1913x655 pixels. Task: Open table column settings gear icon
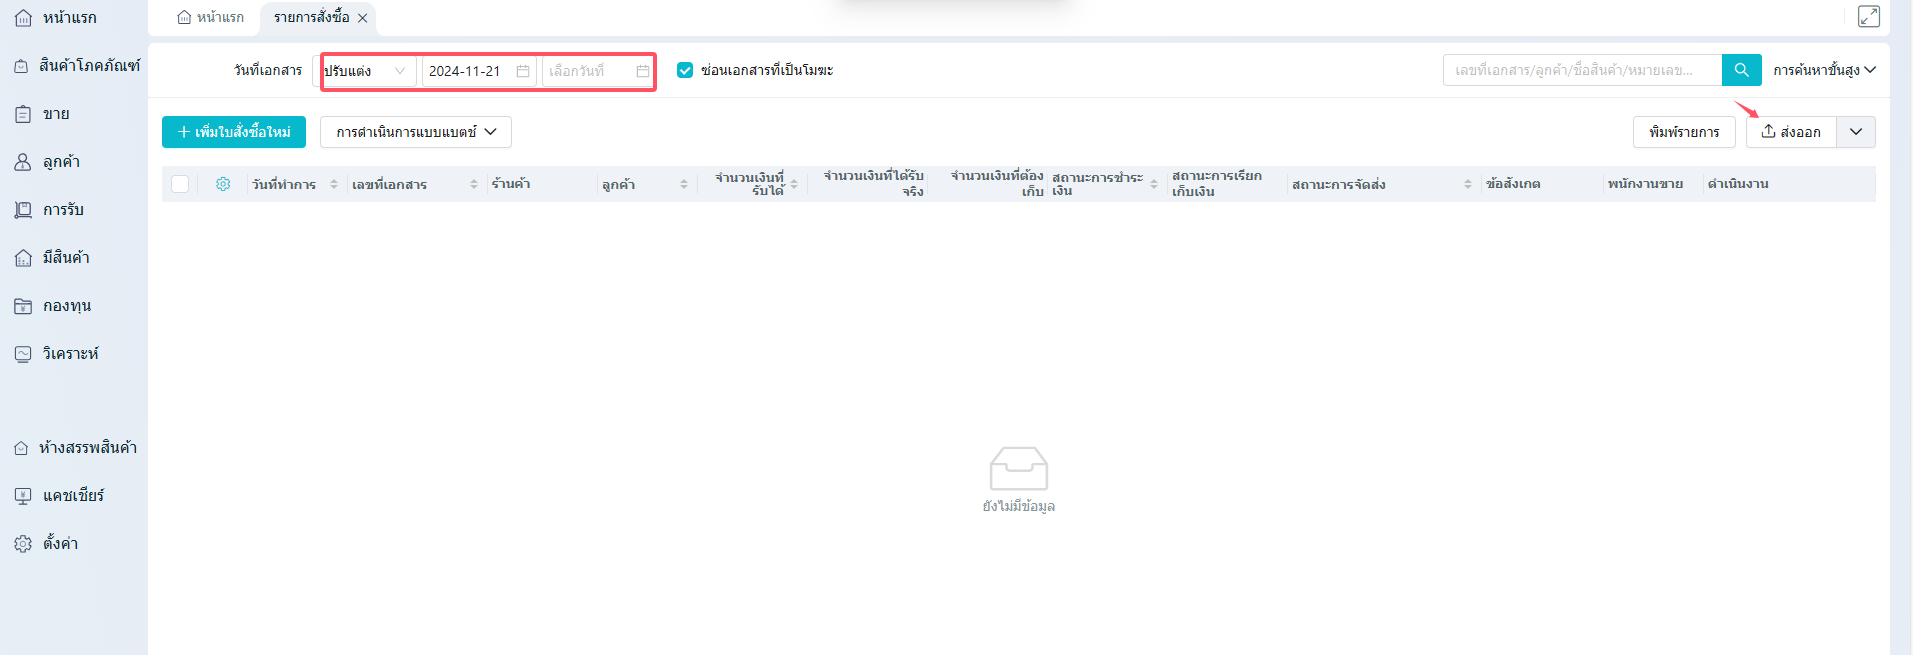pos(223,184)
